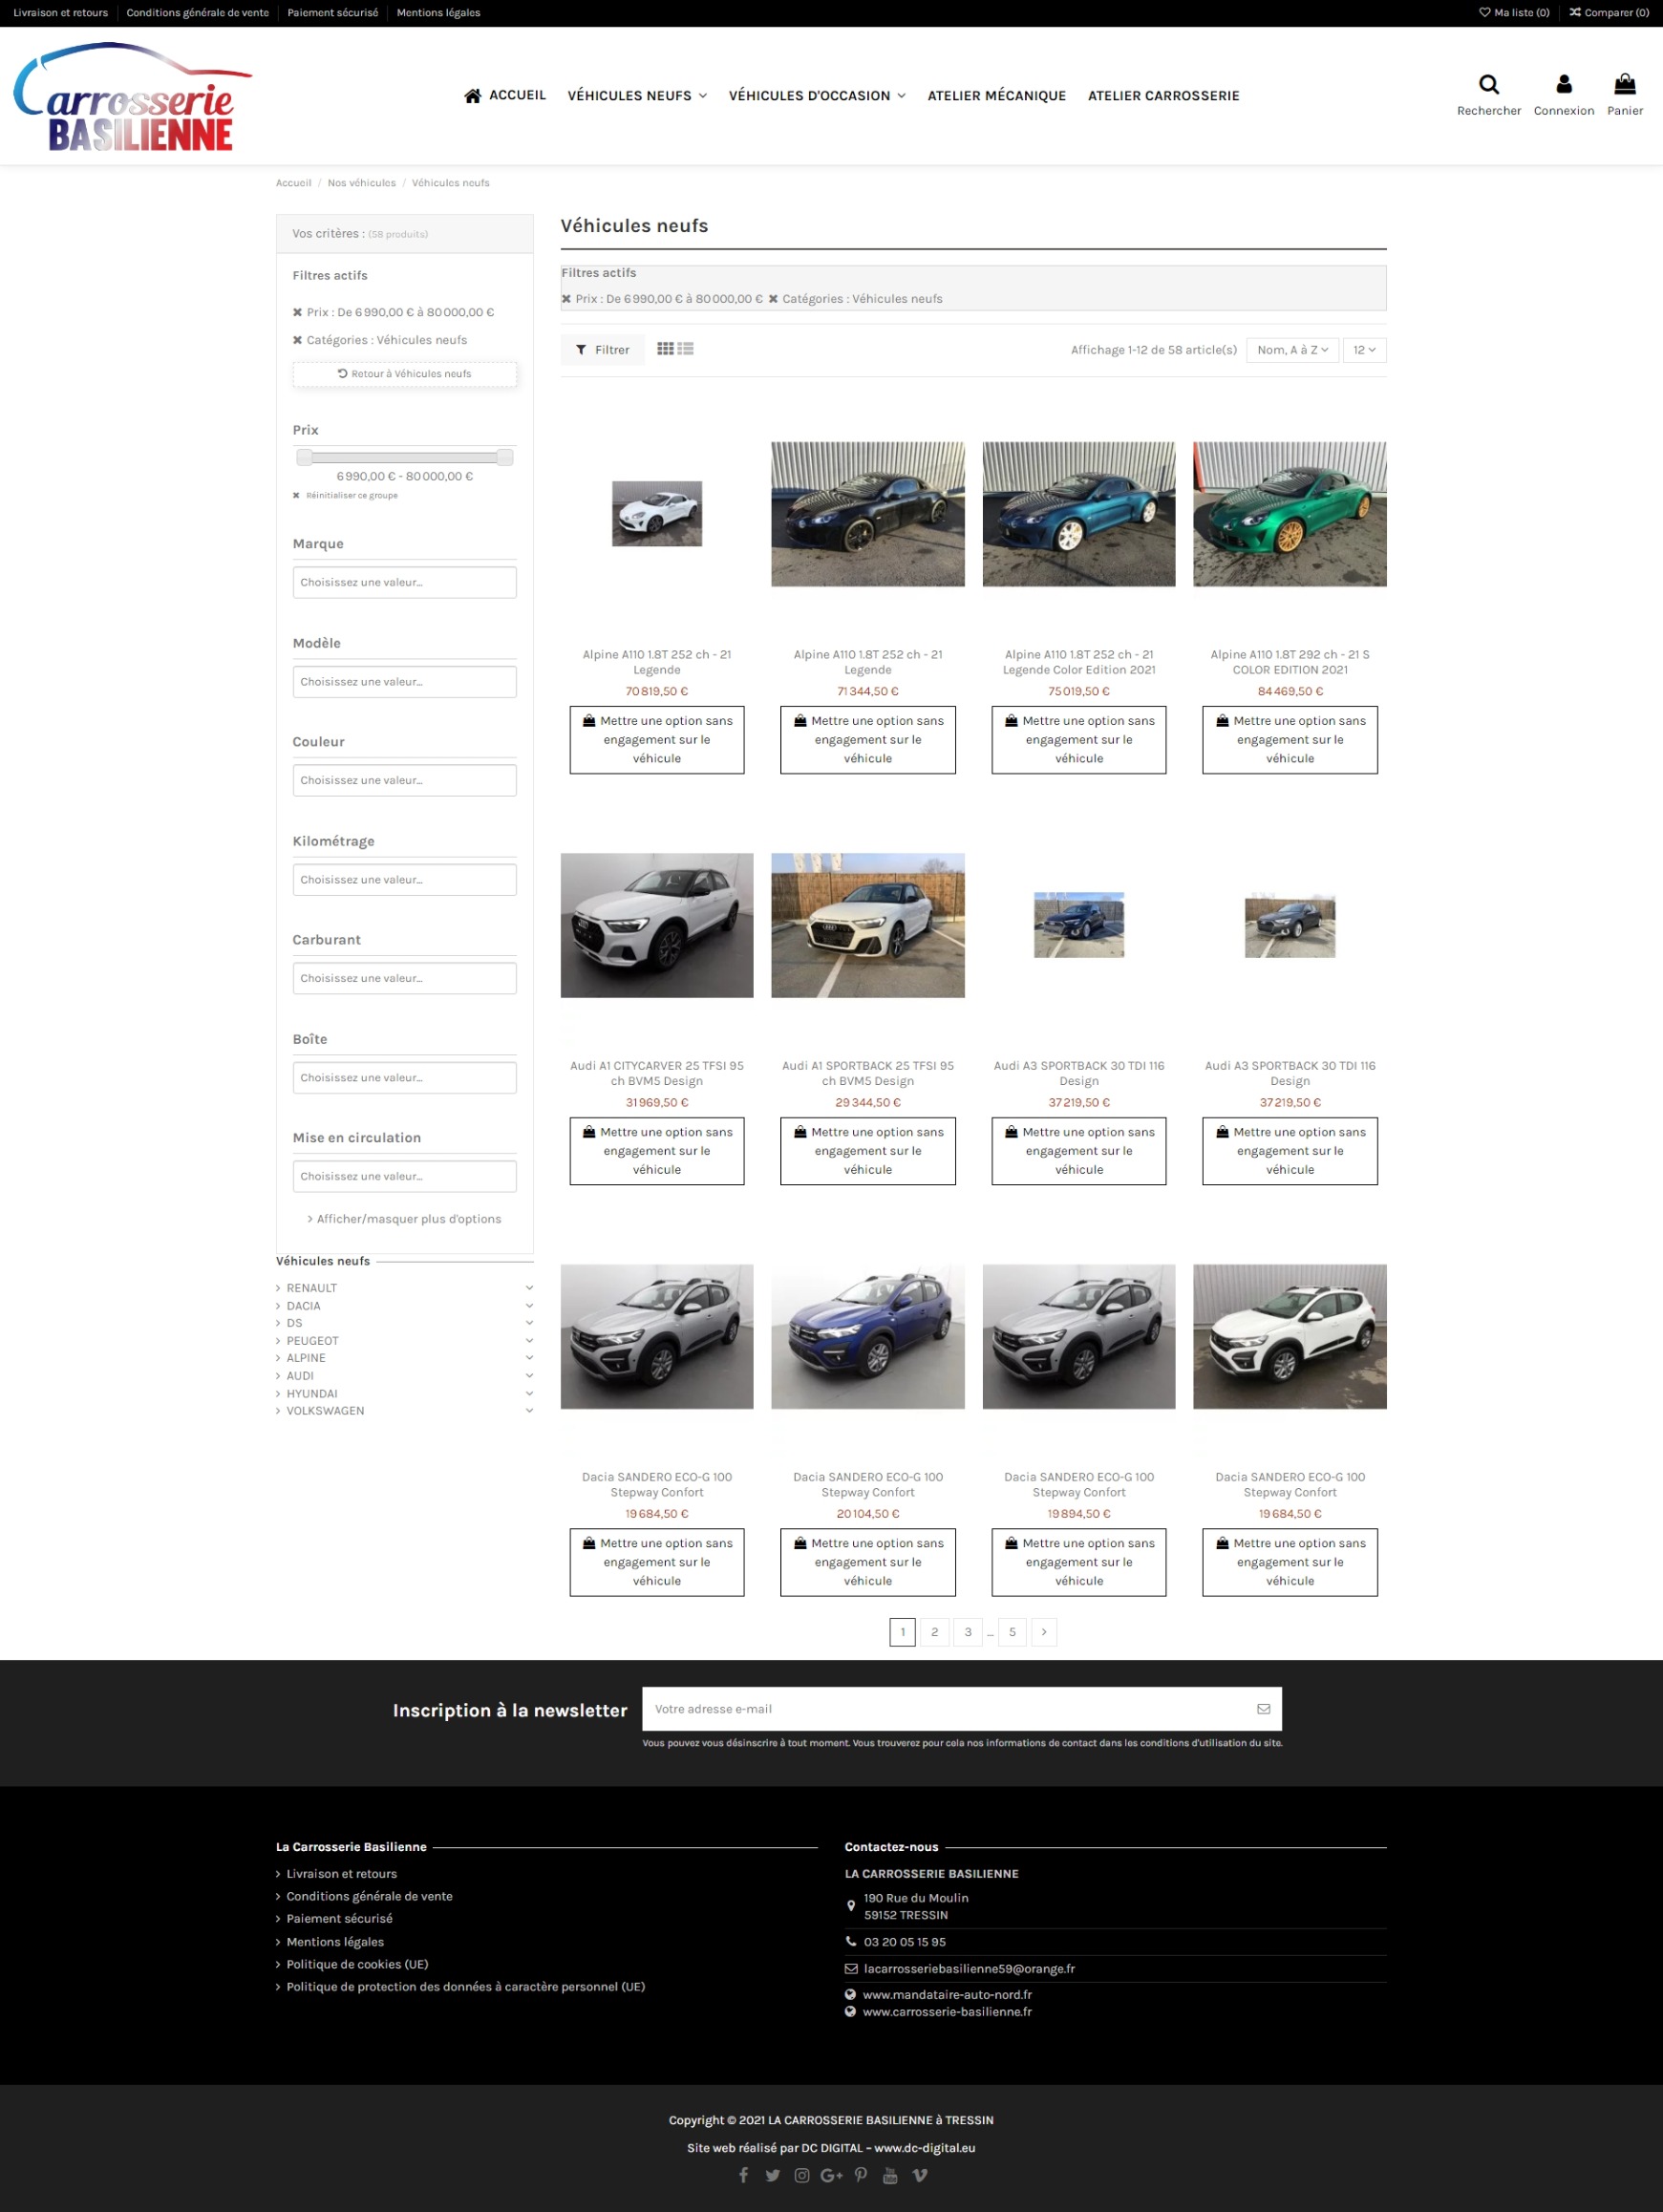This screenshot has width=1663, height=2212.
Task: Expand the VOLKSWAGEN category arrow
Action: point(529,1411)
